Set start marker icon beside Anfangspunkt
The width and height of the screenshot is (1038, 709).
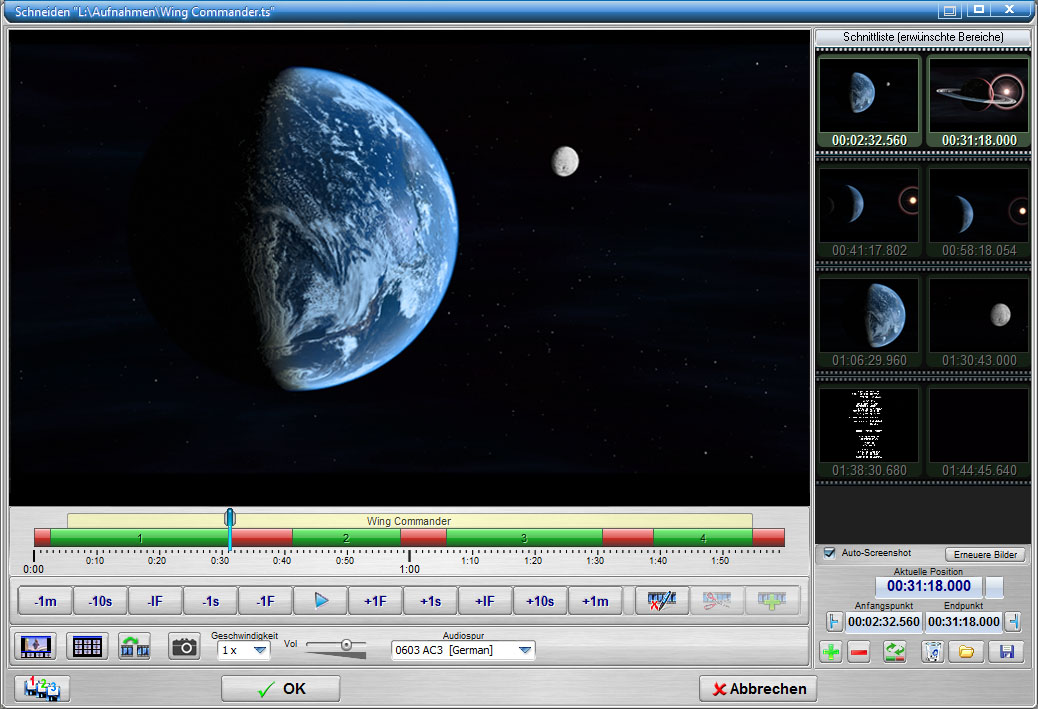834,622
